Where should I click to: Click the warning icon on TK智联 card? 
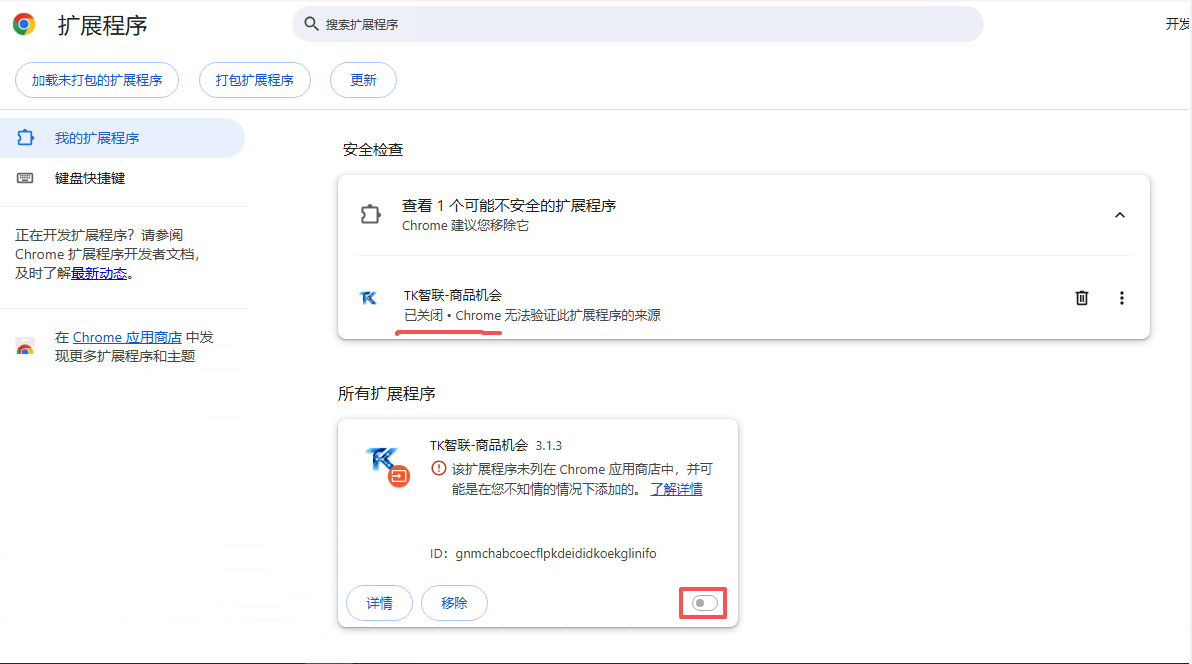(x=438, y=468)
